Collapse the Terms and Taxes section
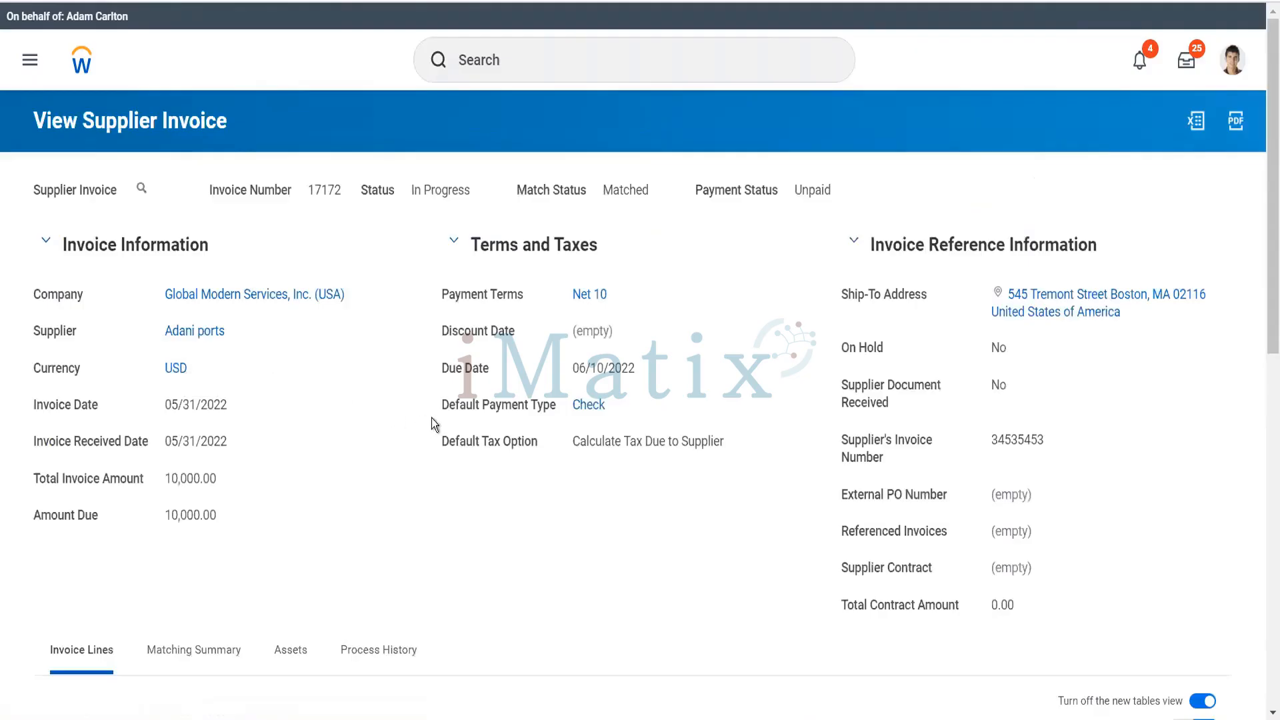The height and width of the screenshot is (720, 1280). click(453, 241)
